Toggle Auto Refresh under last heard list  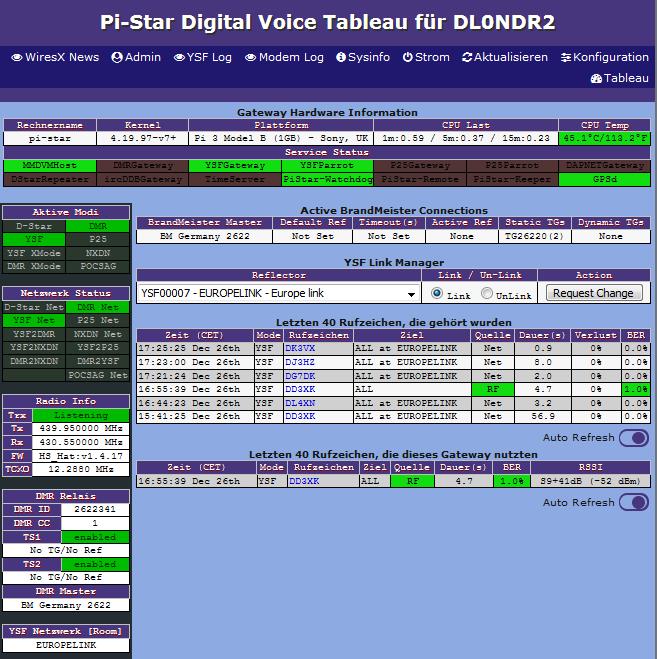pos(633,438)
